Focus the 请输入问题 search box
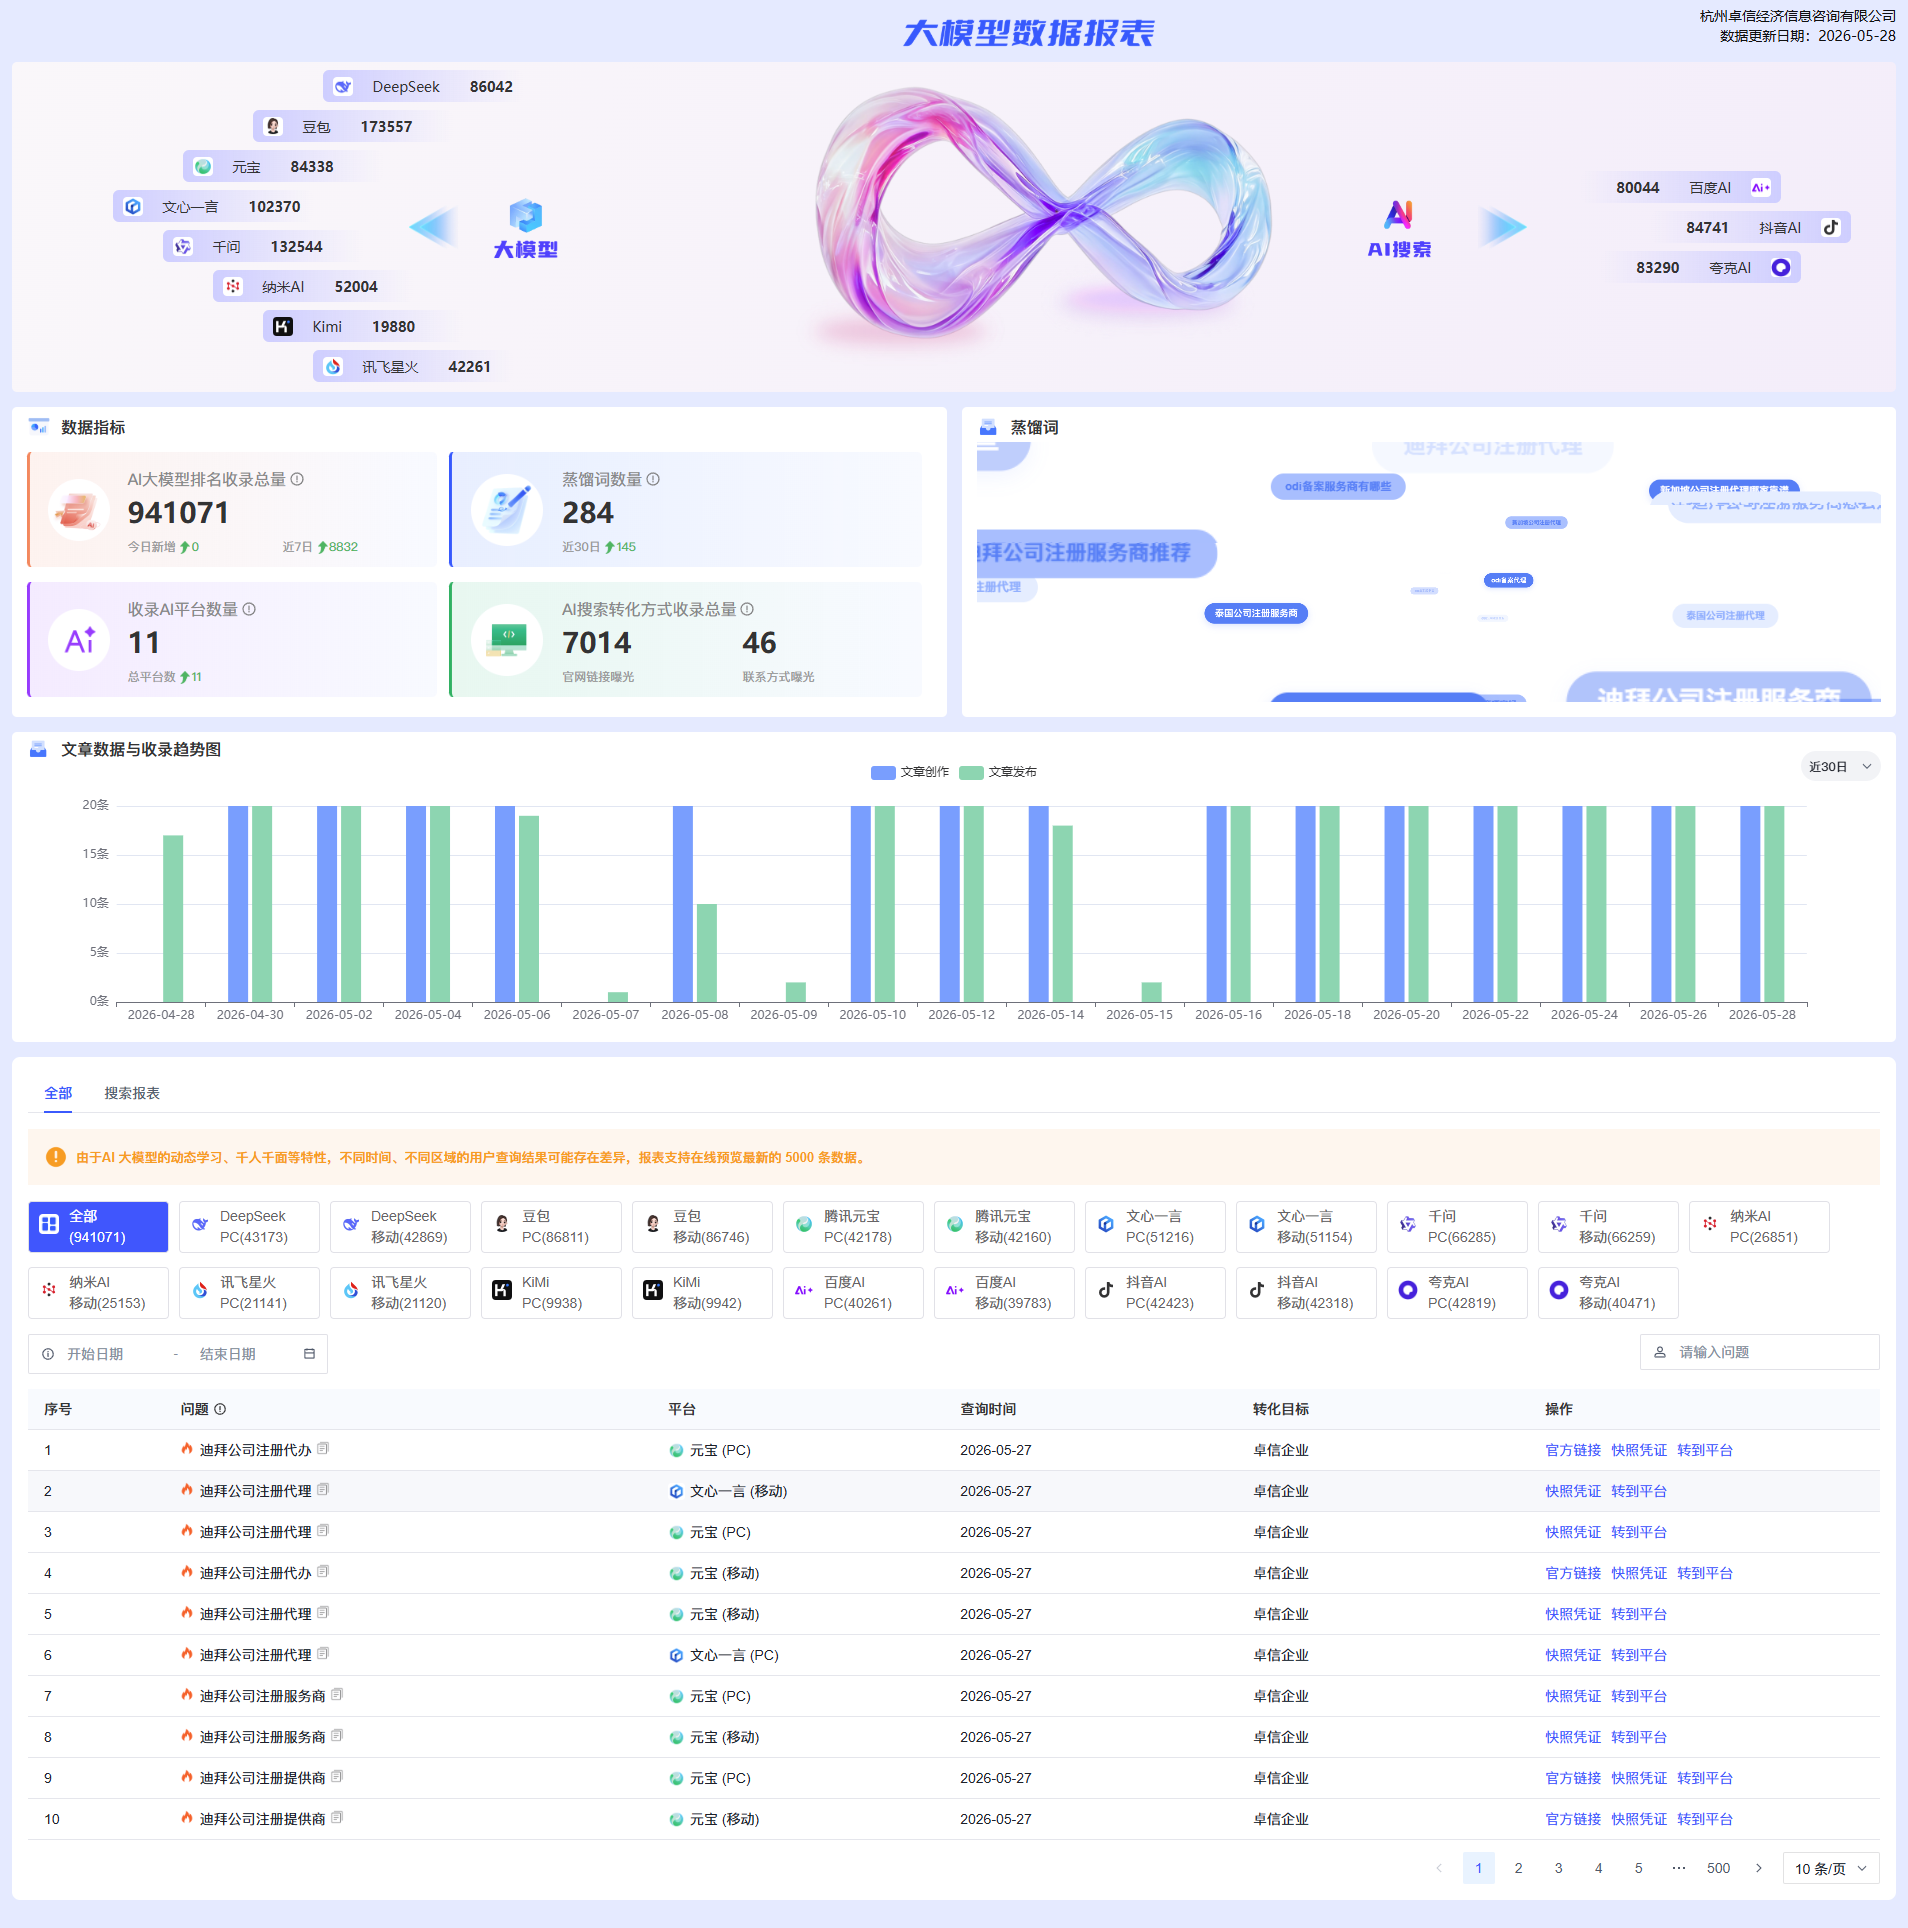 tap(1760, 1352)
